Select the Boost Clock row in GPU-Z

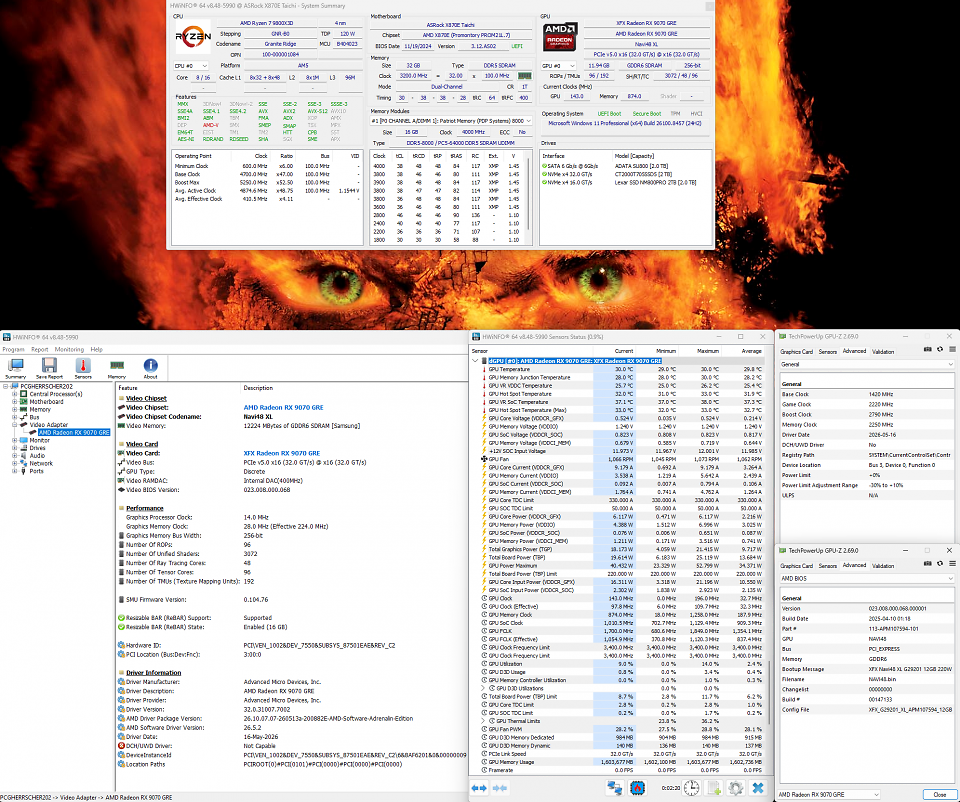(866, 414)
